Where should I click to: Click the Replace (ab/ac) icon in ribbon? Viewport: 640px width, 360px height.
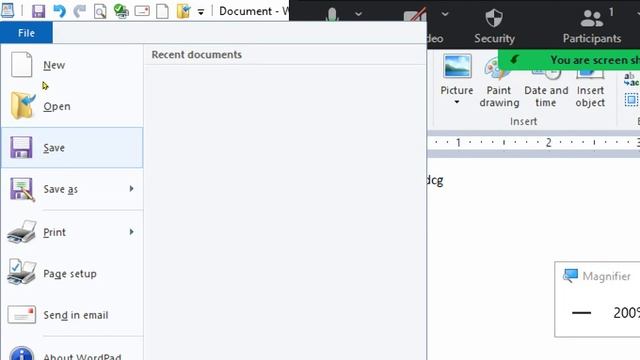(631, 79)
